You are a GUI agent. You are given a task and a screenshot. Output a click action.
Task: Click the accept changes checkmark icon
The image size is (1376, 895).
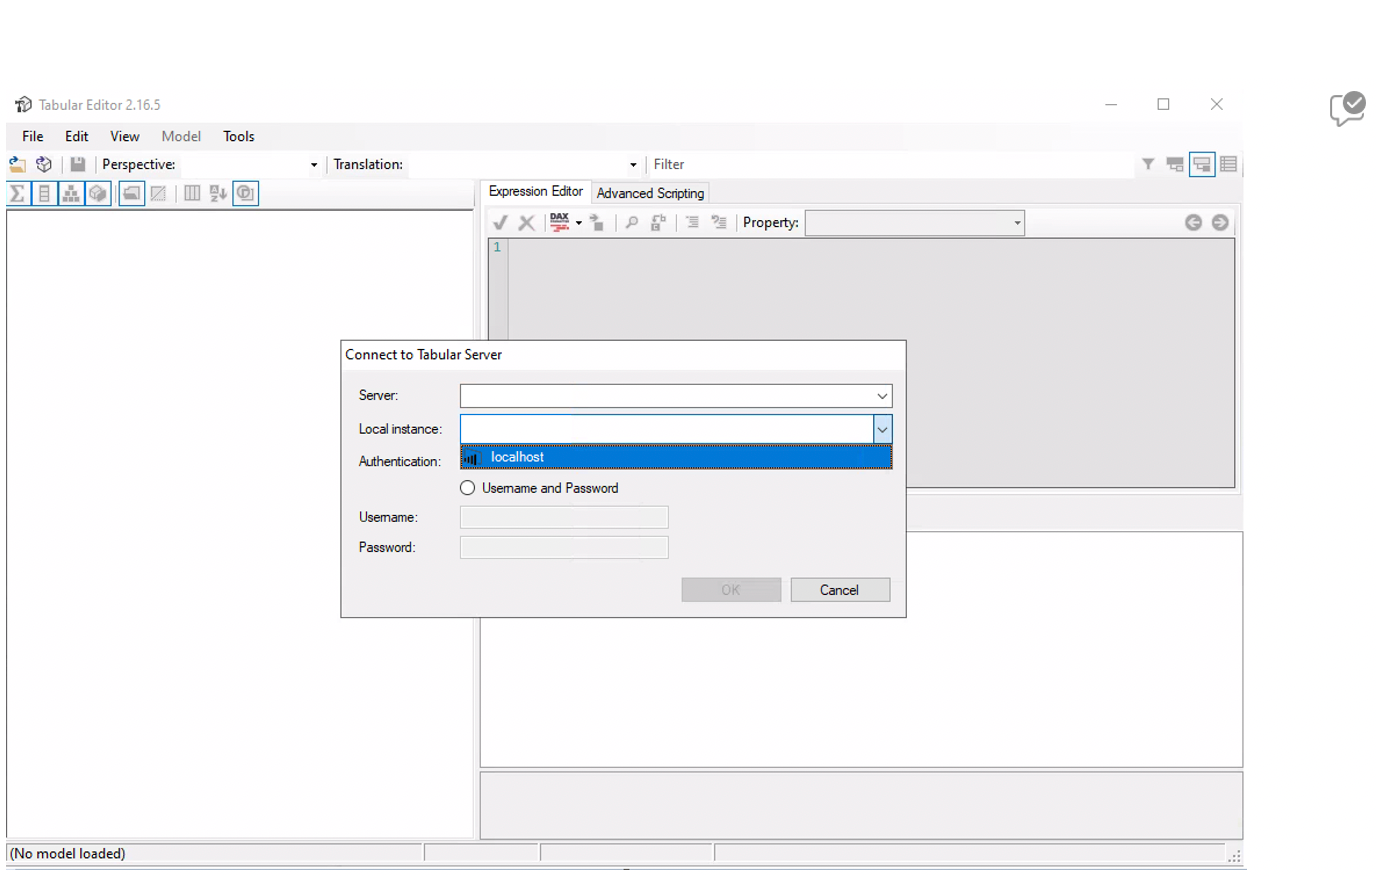click(500, 222)
